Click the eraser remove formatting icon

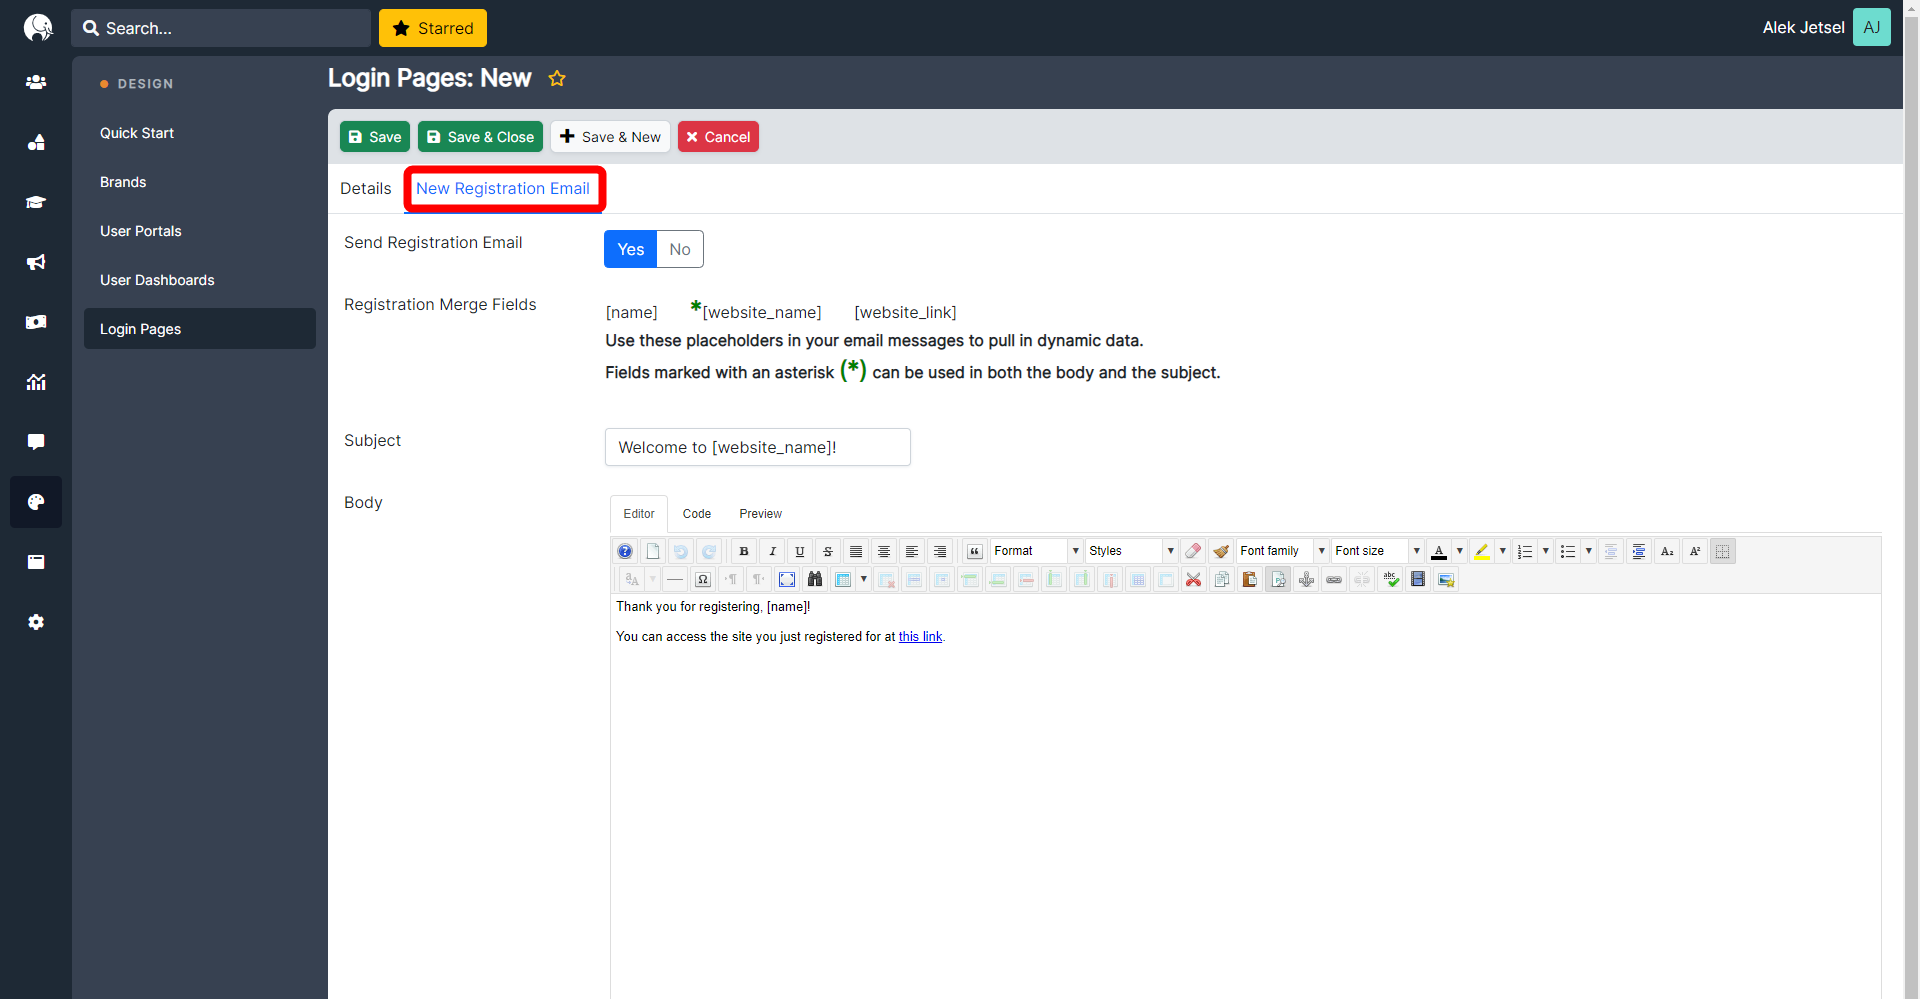(x=1193, y=551)
